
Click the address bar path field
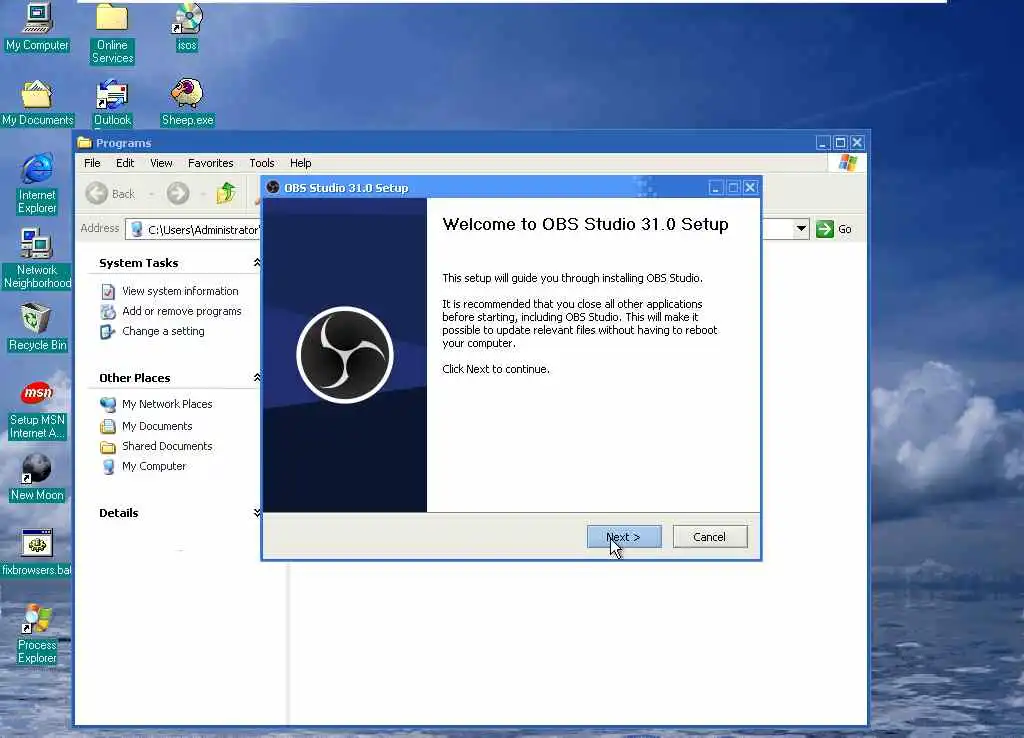(193, 229)
